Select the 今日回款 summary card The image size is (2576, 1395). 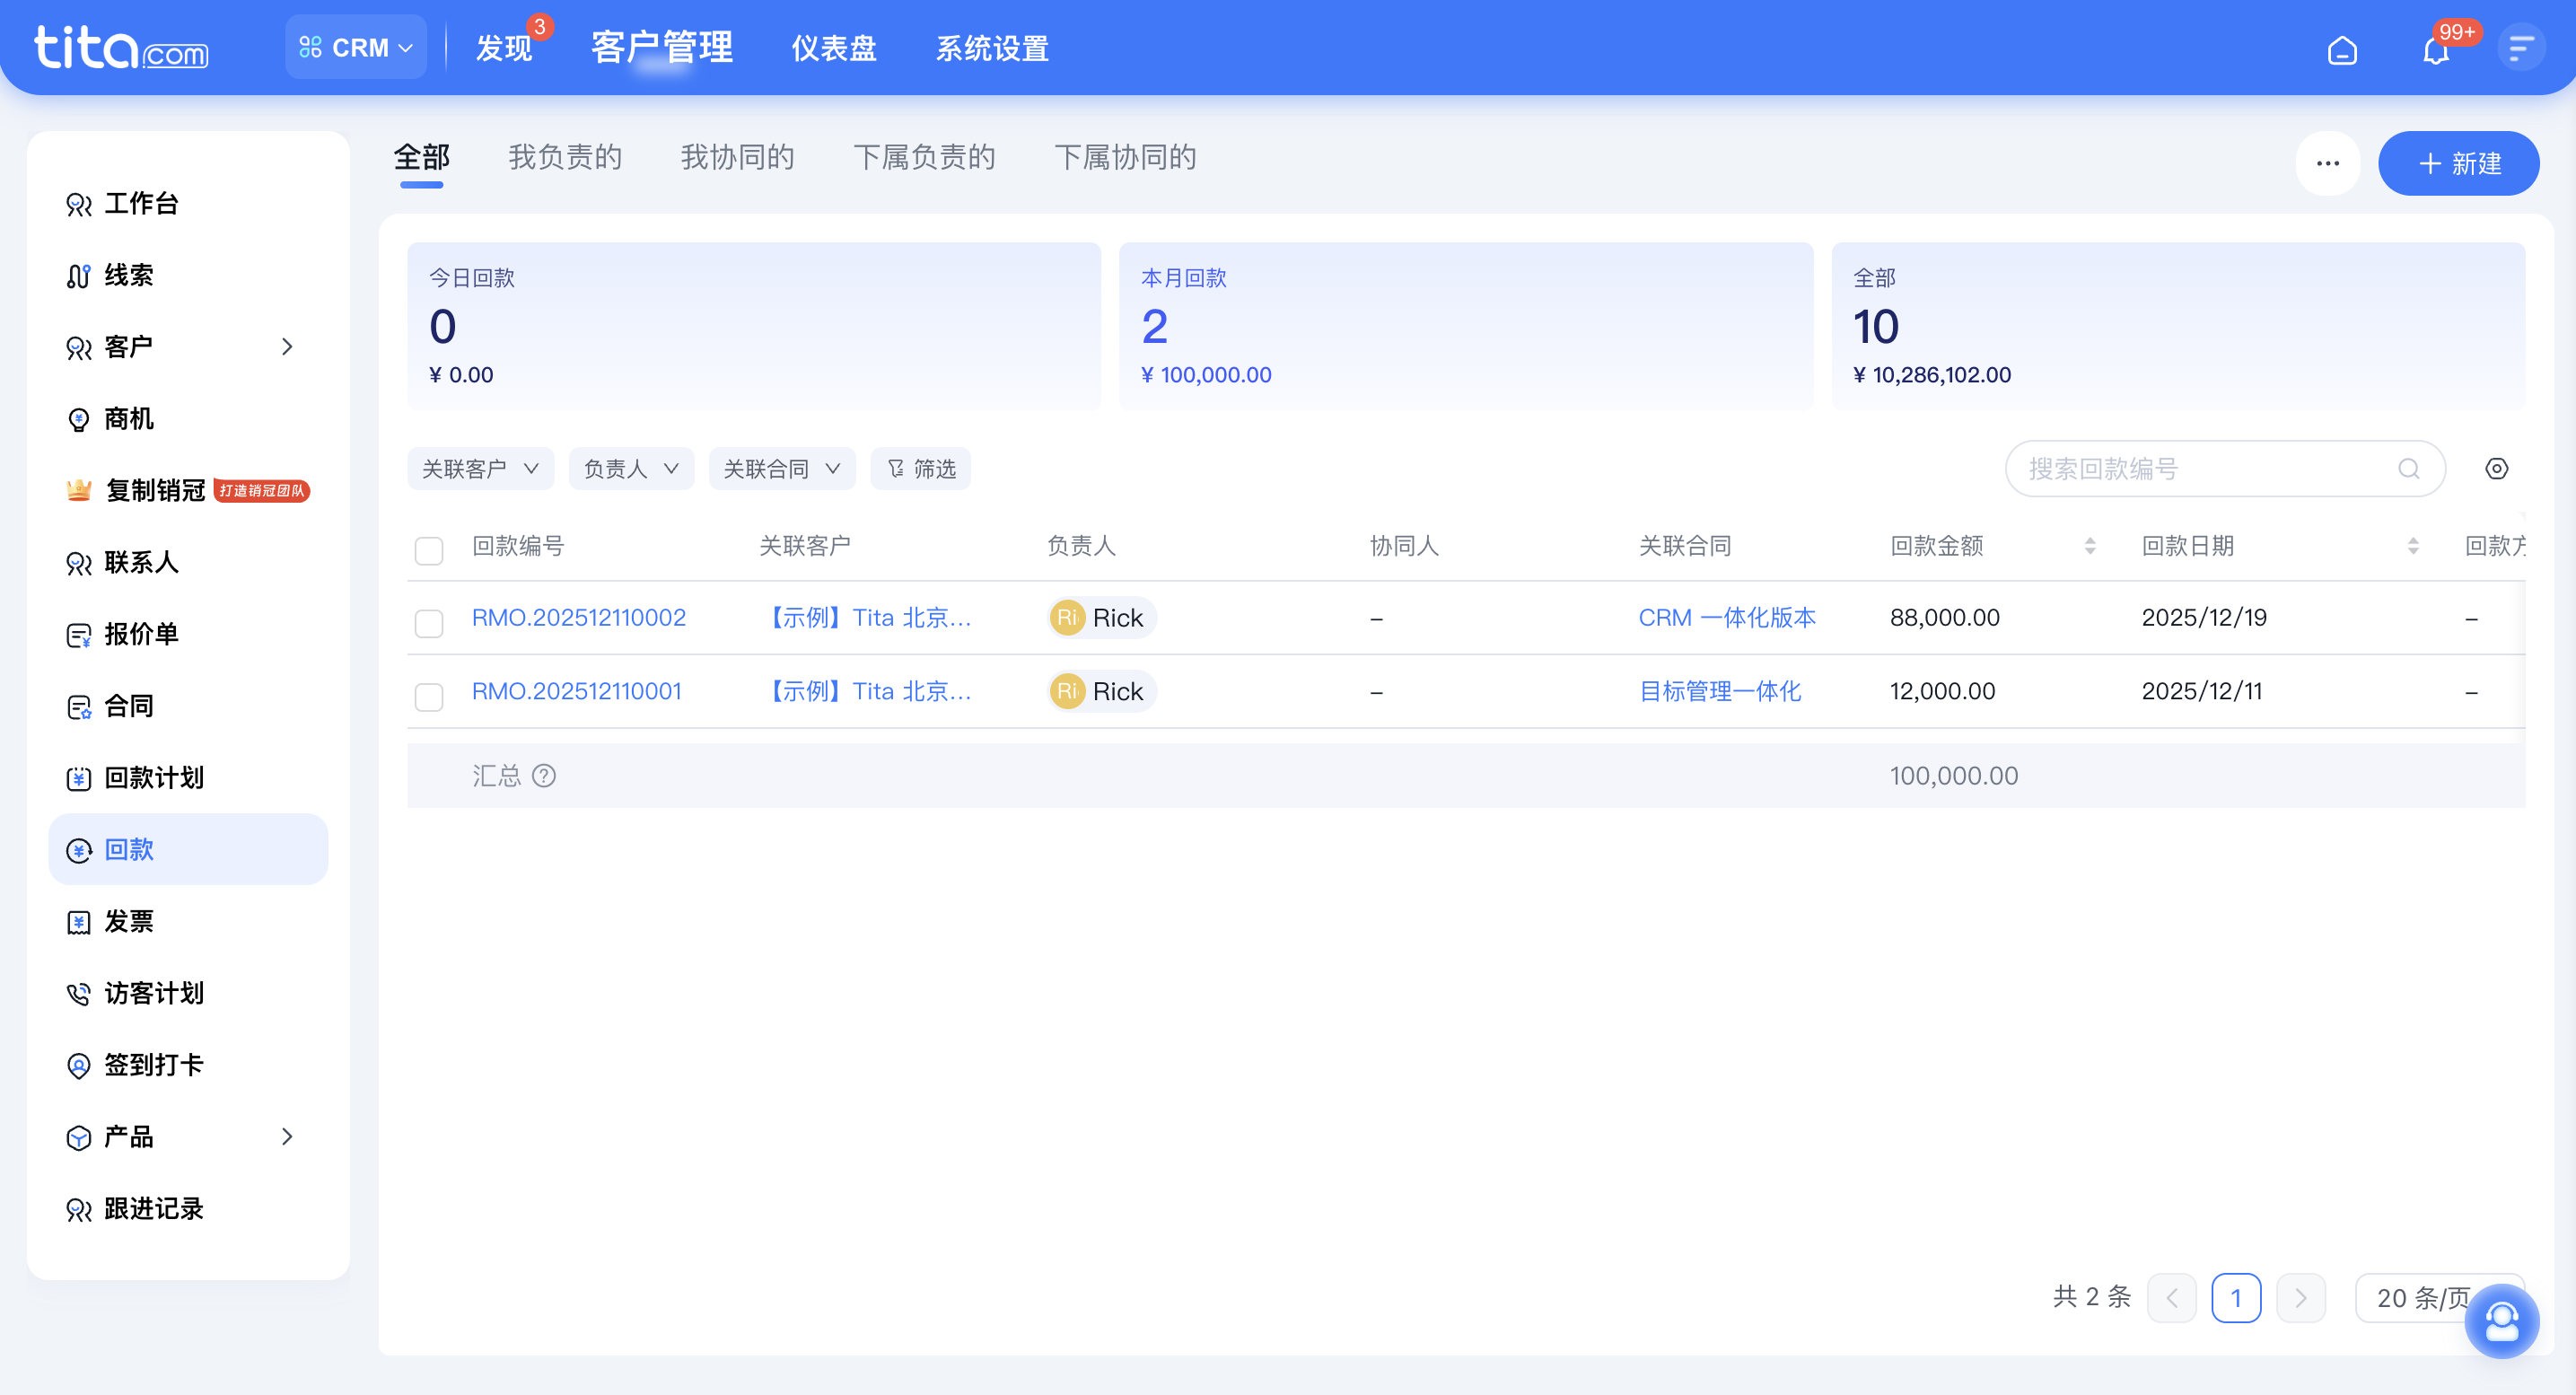[754, 326]
